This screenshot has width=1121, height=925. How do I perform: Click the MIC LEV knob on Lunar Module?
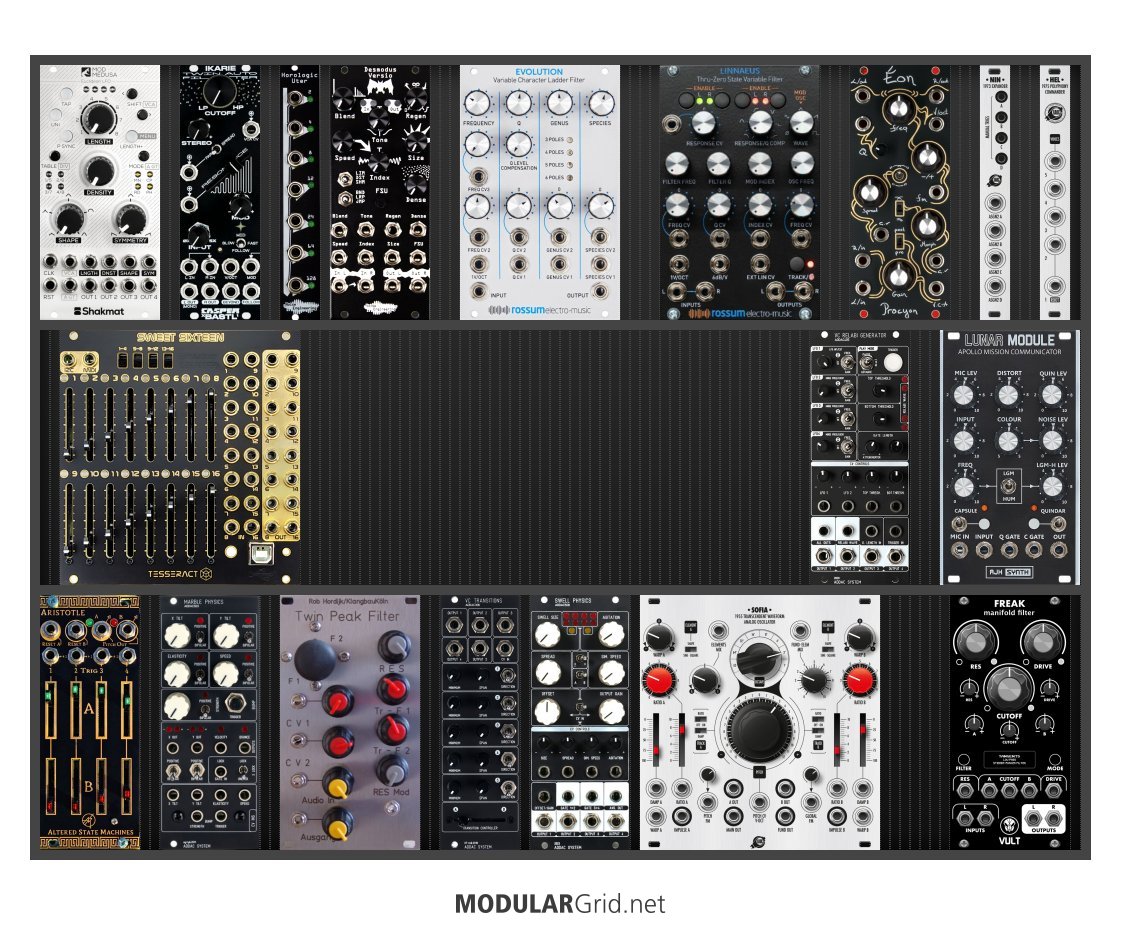[964, 395]
